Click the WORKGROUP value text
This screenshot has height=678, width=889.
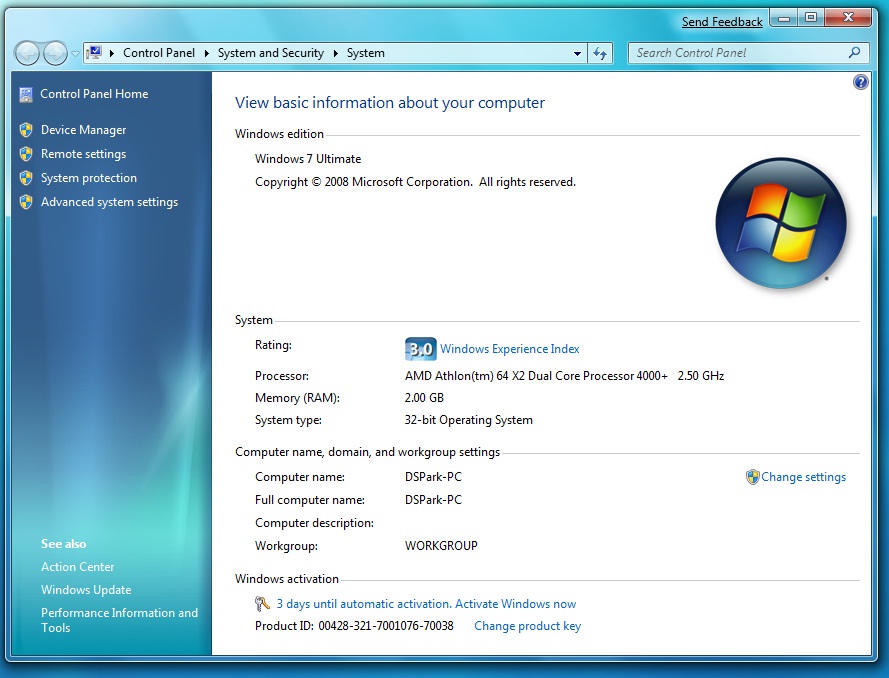(x=441, y=545)
